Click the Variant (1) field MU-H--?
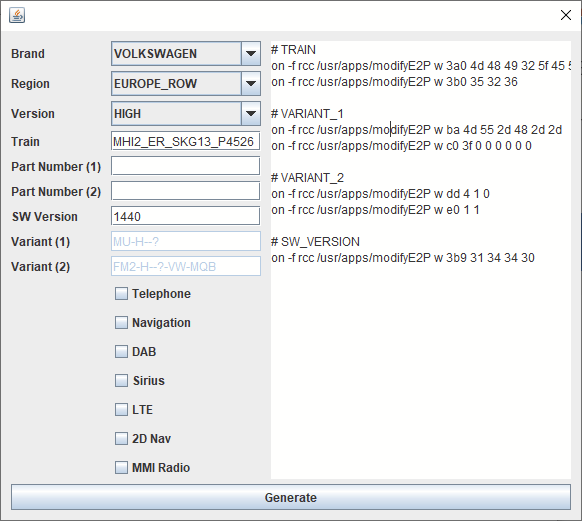This screenshot has width=582, height=521. [x=186, y=242]
